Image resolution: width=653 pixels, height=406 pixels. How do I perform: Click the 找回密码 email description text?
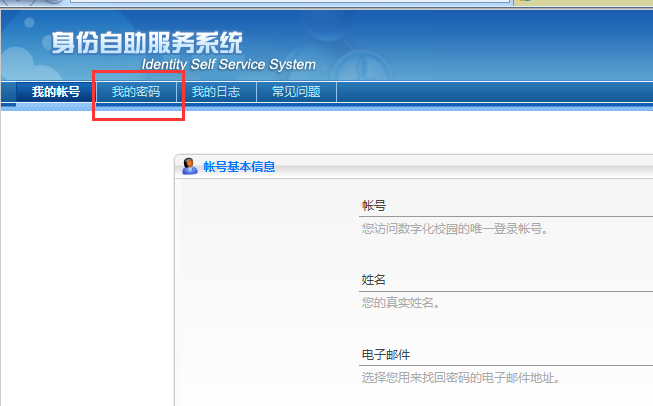[460, 378]
